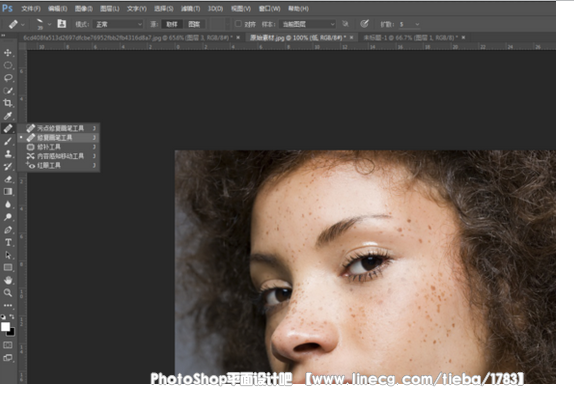Set source to 图案 (Pattern)
The height and width of the screenshot is (396, 574).
(x=194, y=24)
